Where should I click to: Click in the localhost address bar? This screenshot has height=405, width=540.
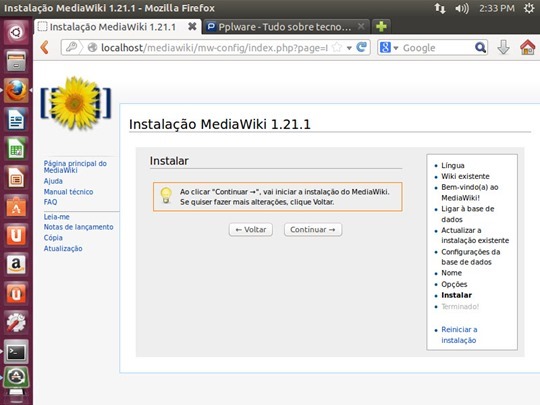coord(214,48)
